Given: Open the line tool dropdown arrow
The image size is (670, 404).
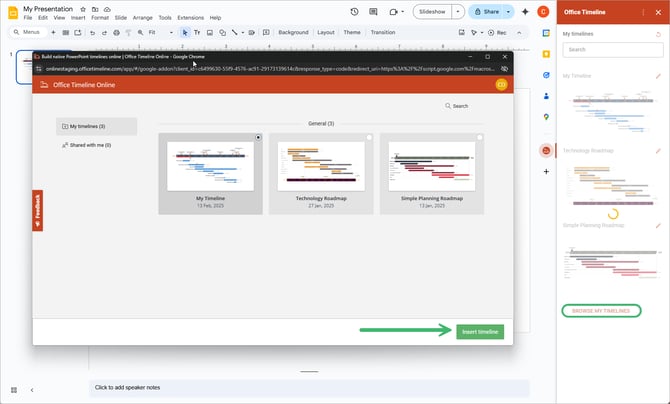Looking at the screenshot, I should tap(243, 32).
